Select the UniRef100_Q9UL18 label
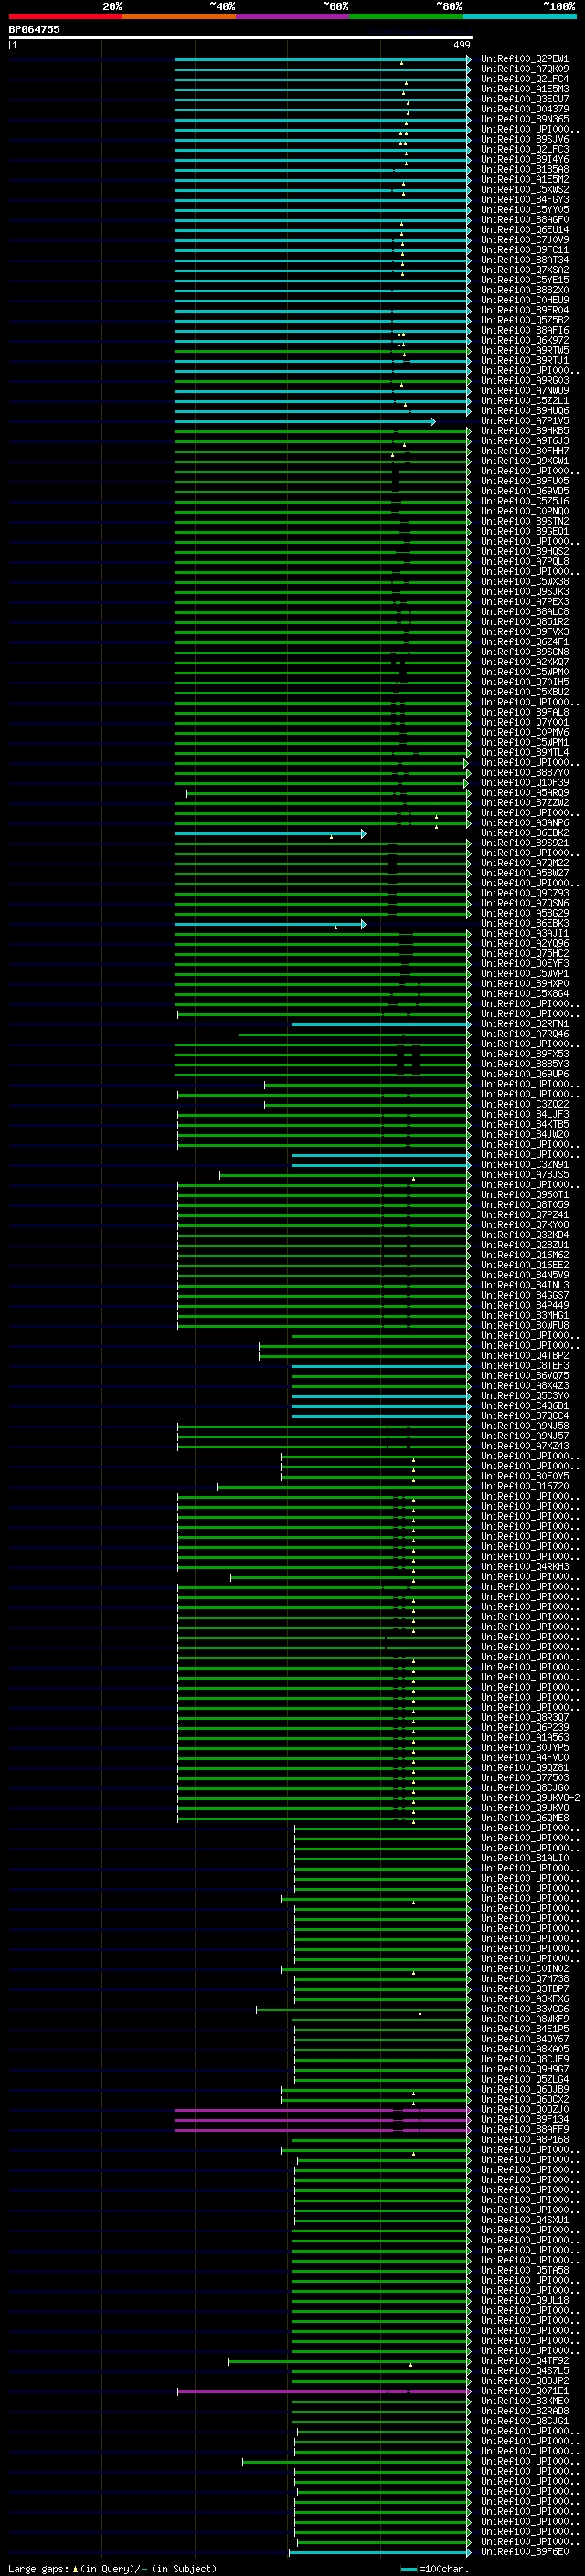The image size is (585, 2576). (524, 2300)
